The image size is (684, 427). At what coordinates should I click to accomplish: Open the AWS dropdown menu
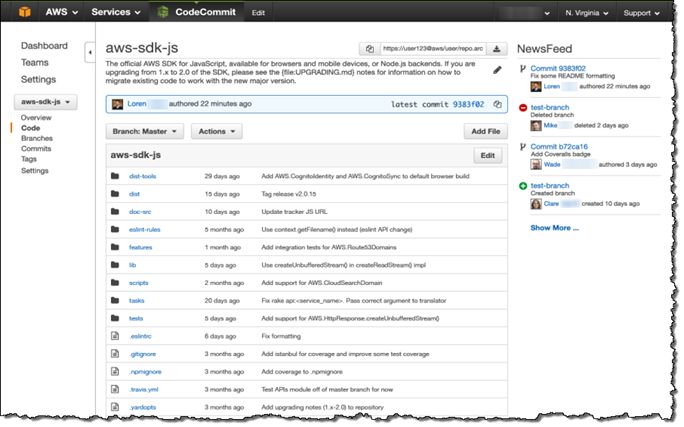click(x=62, y=12)
